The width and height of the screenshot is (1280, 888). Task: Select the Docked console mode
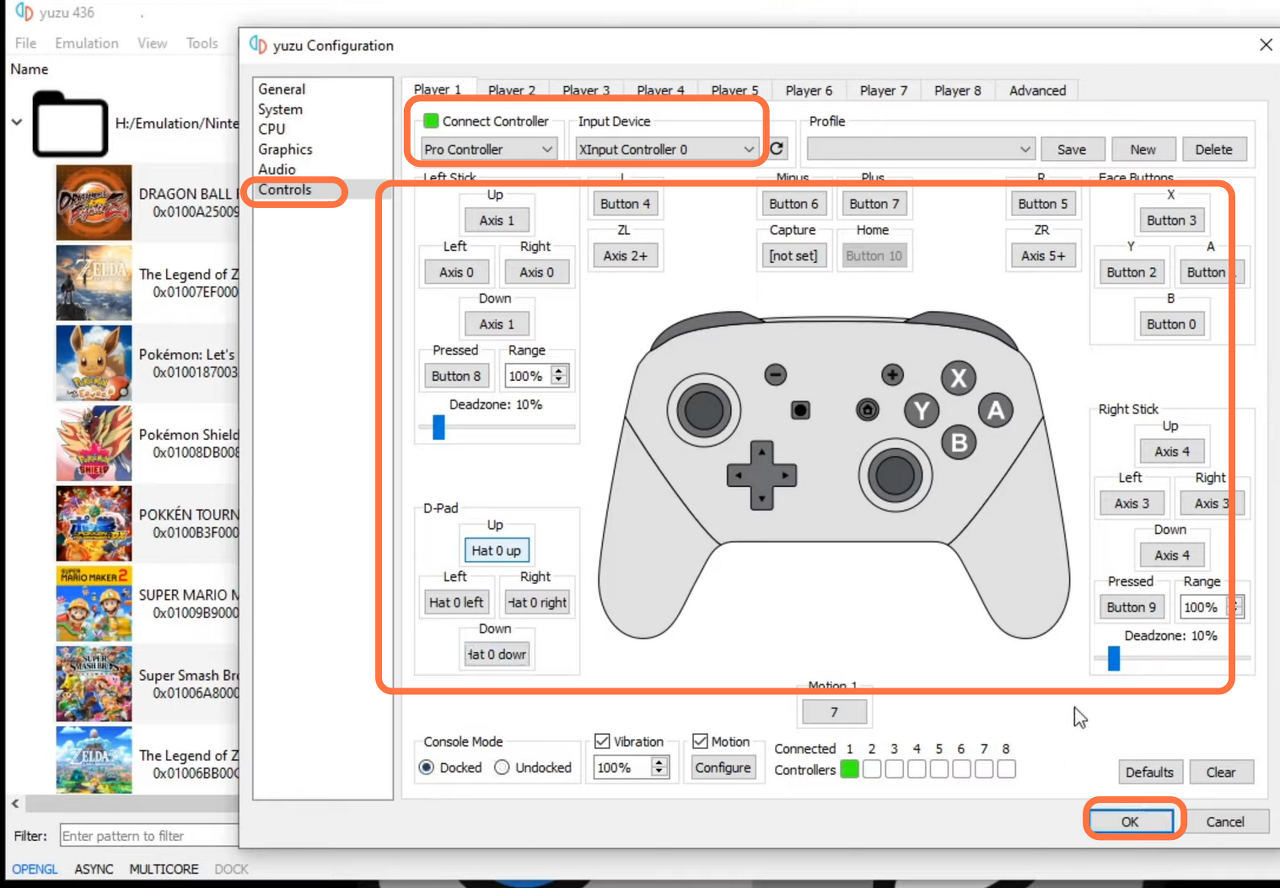pos(427,768)
